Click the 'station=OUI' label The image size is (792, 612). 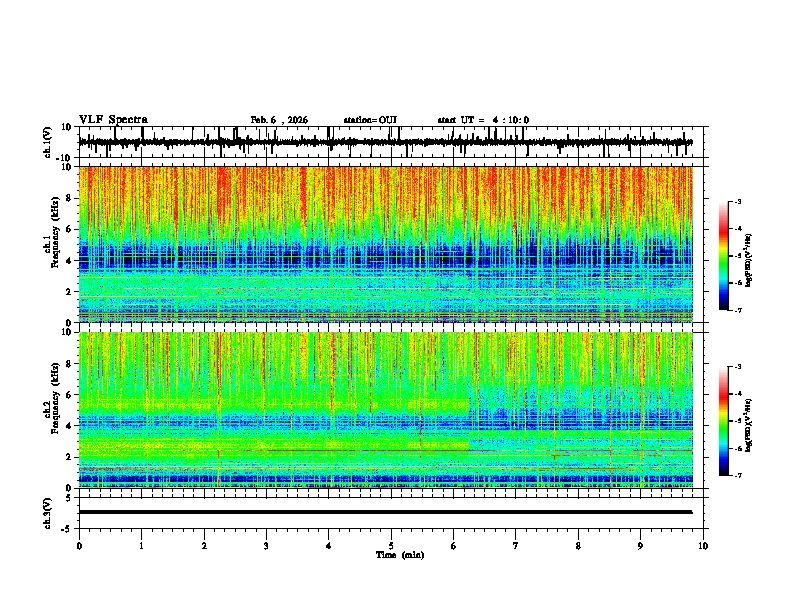(370, 120)
